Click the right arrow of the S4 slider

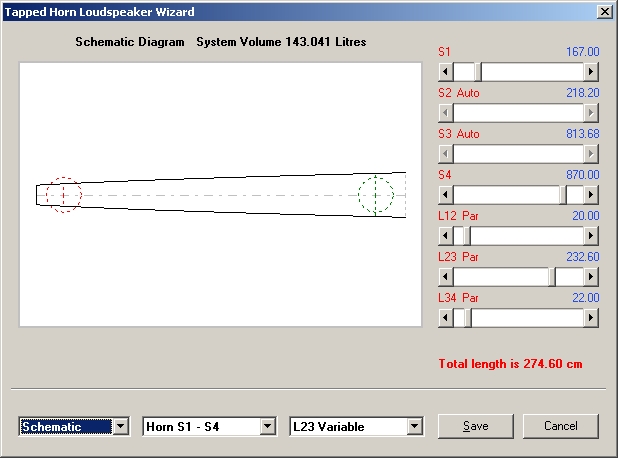click(590, 195)
